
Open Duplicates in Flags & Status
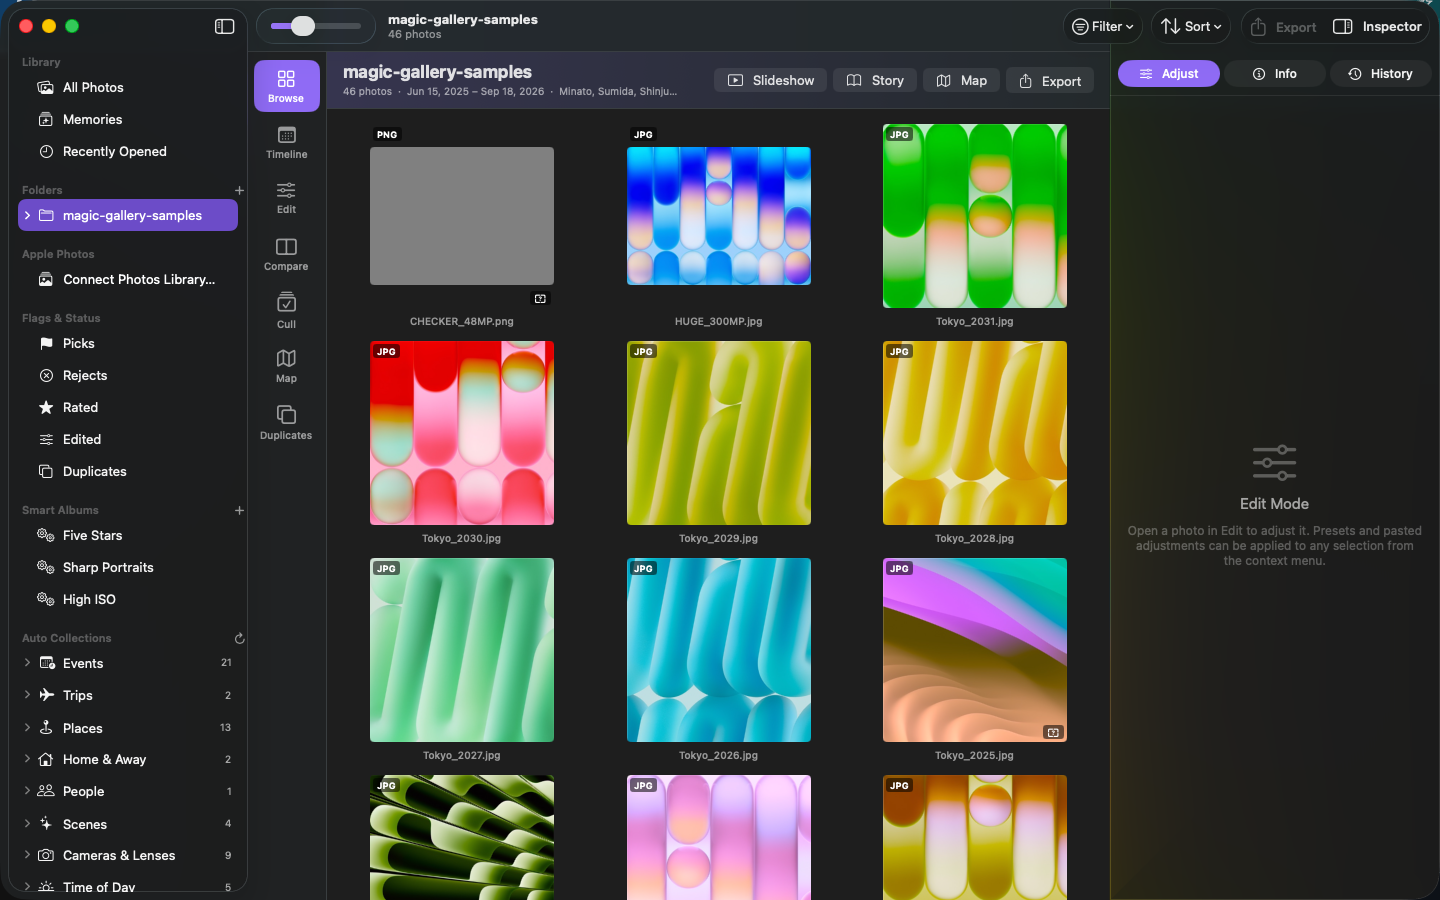(128, 472)
